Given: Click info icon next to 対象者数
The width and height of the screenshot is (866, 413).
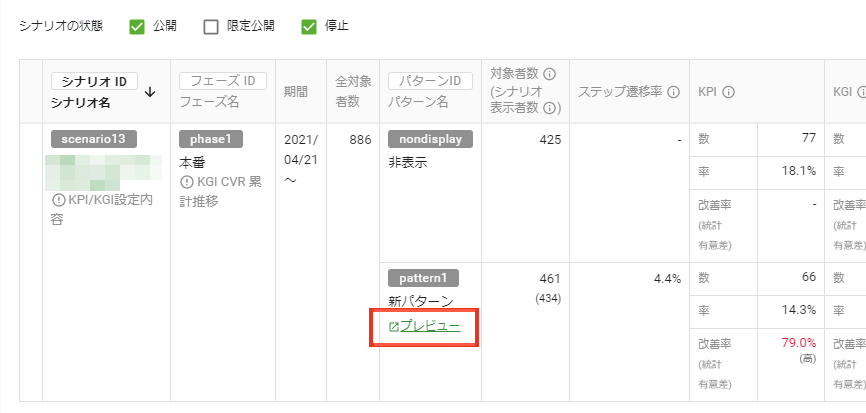Looking at the screenshot, I should 549,73.
